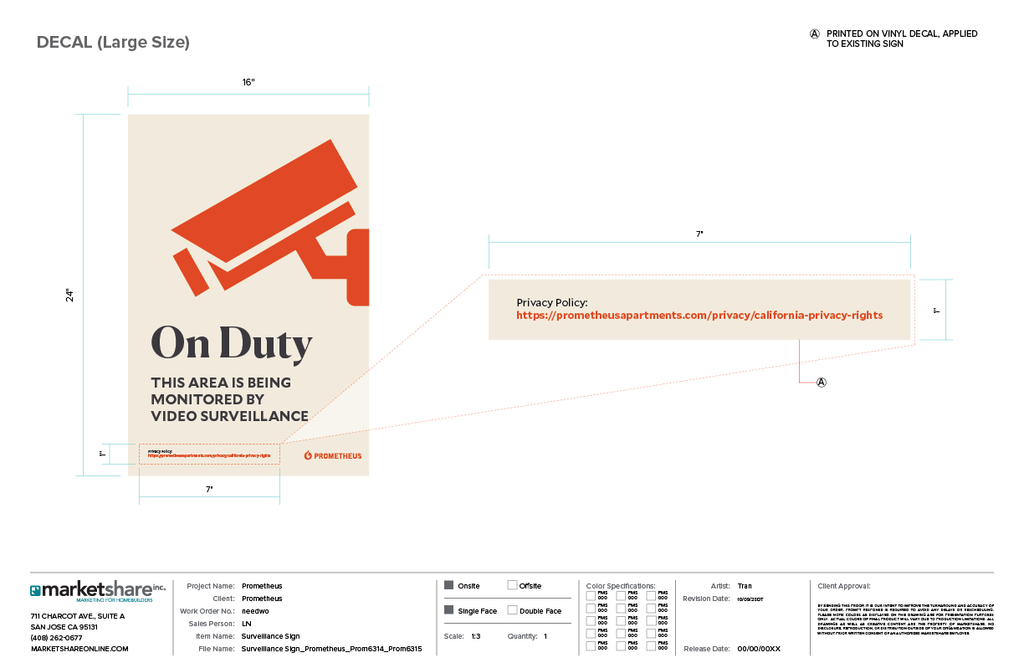
Task: Click the Release Date 00/00/00XX field
Action: point(758,649)
